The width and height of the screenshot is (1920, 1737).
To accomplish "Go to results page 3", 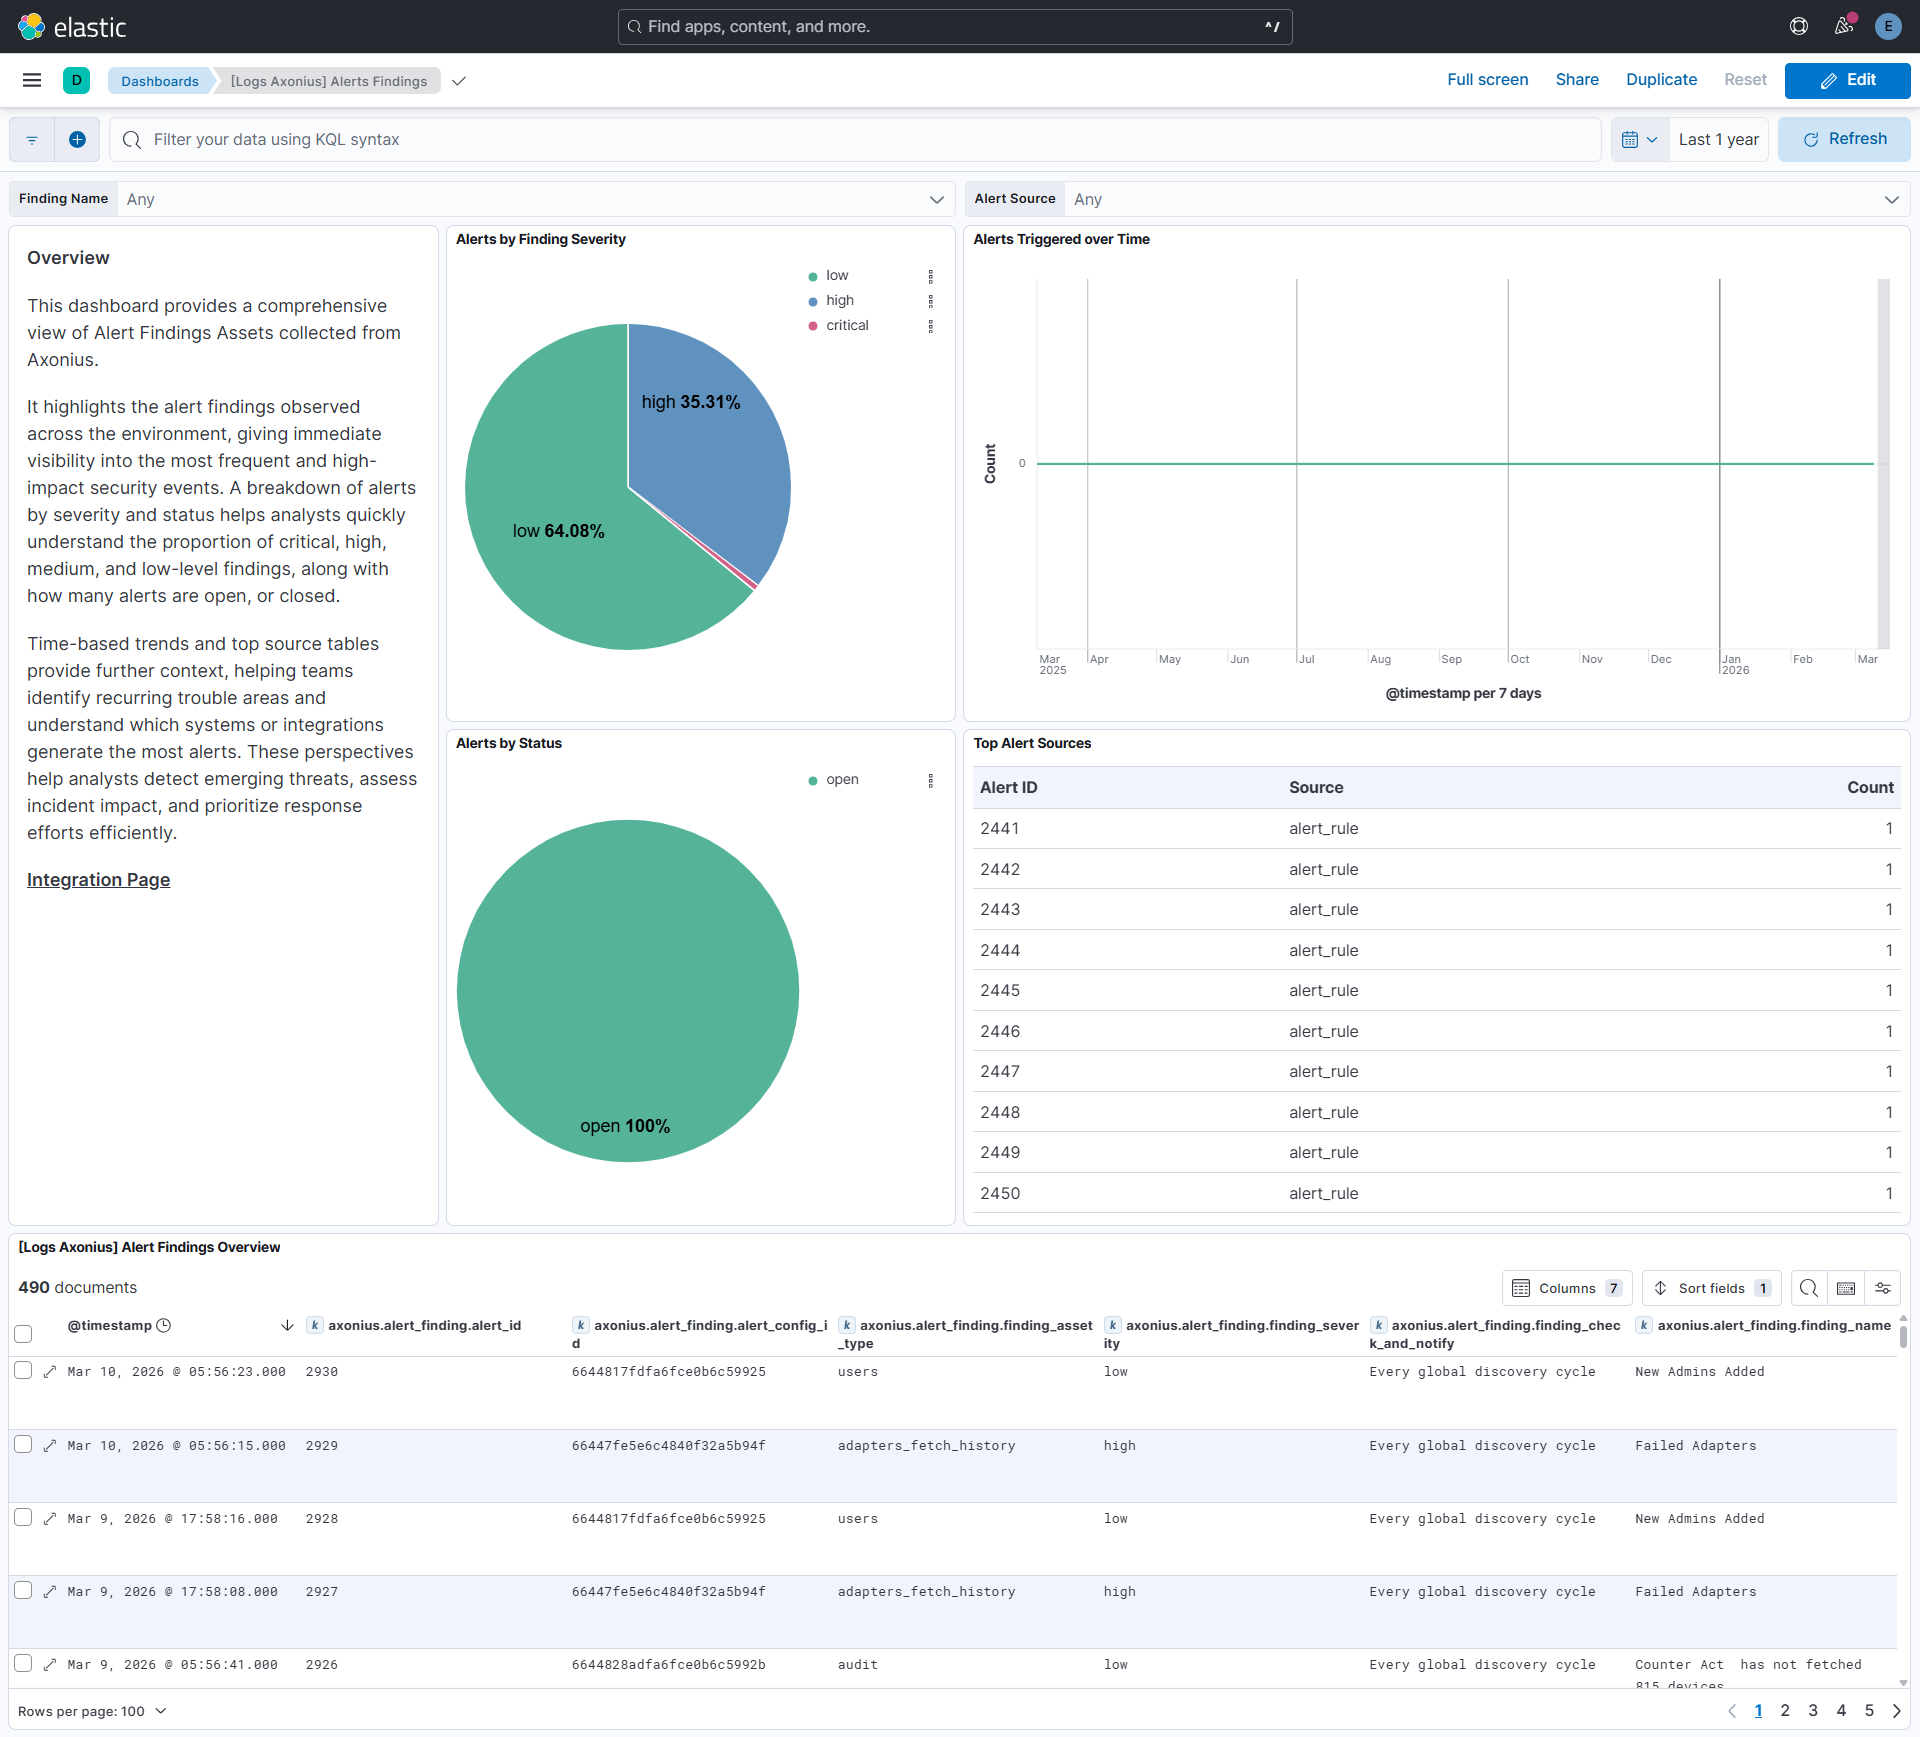I will point(1813,1711).
